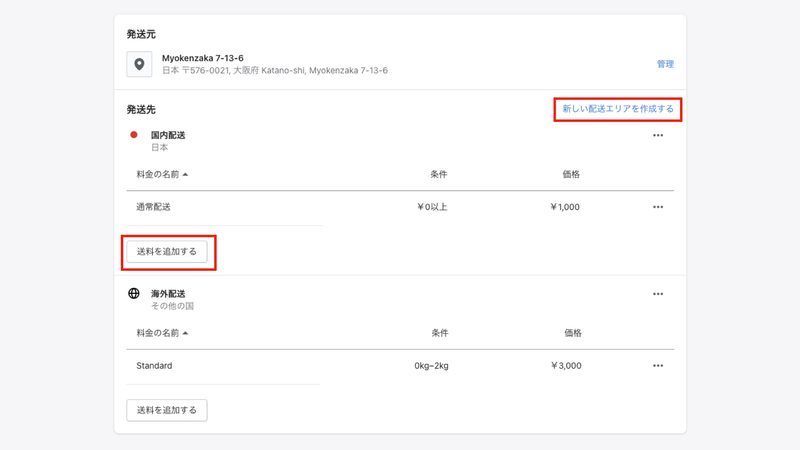Click the 発送先 section heading

[x=141, y=109]
